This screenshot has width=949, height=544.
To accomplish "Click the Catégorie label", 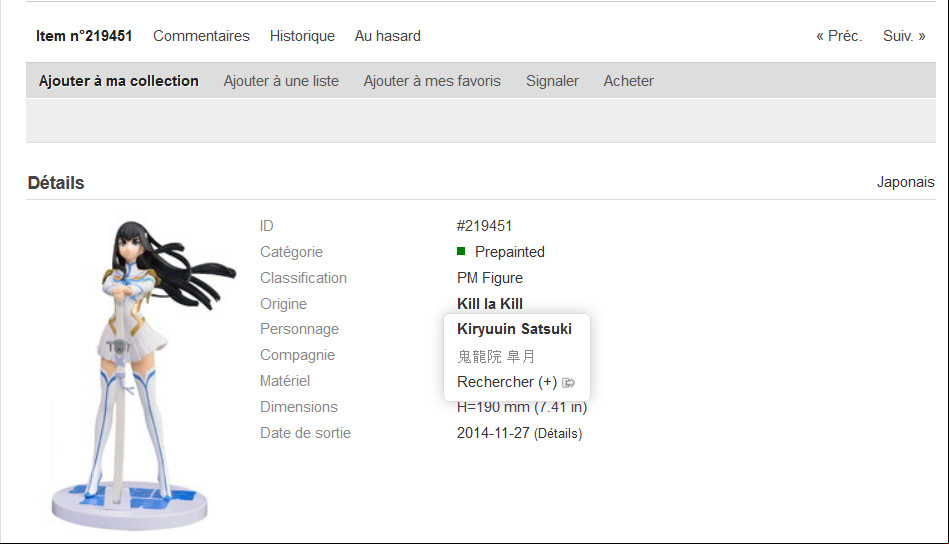I will tap(291, 252).
